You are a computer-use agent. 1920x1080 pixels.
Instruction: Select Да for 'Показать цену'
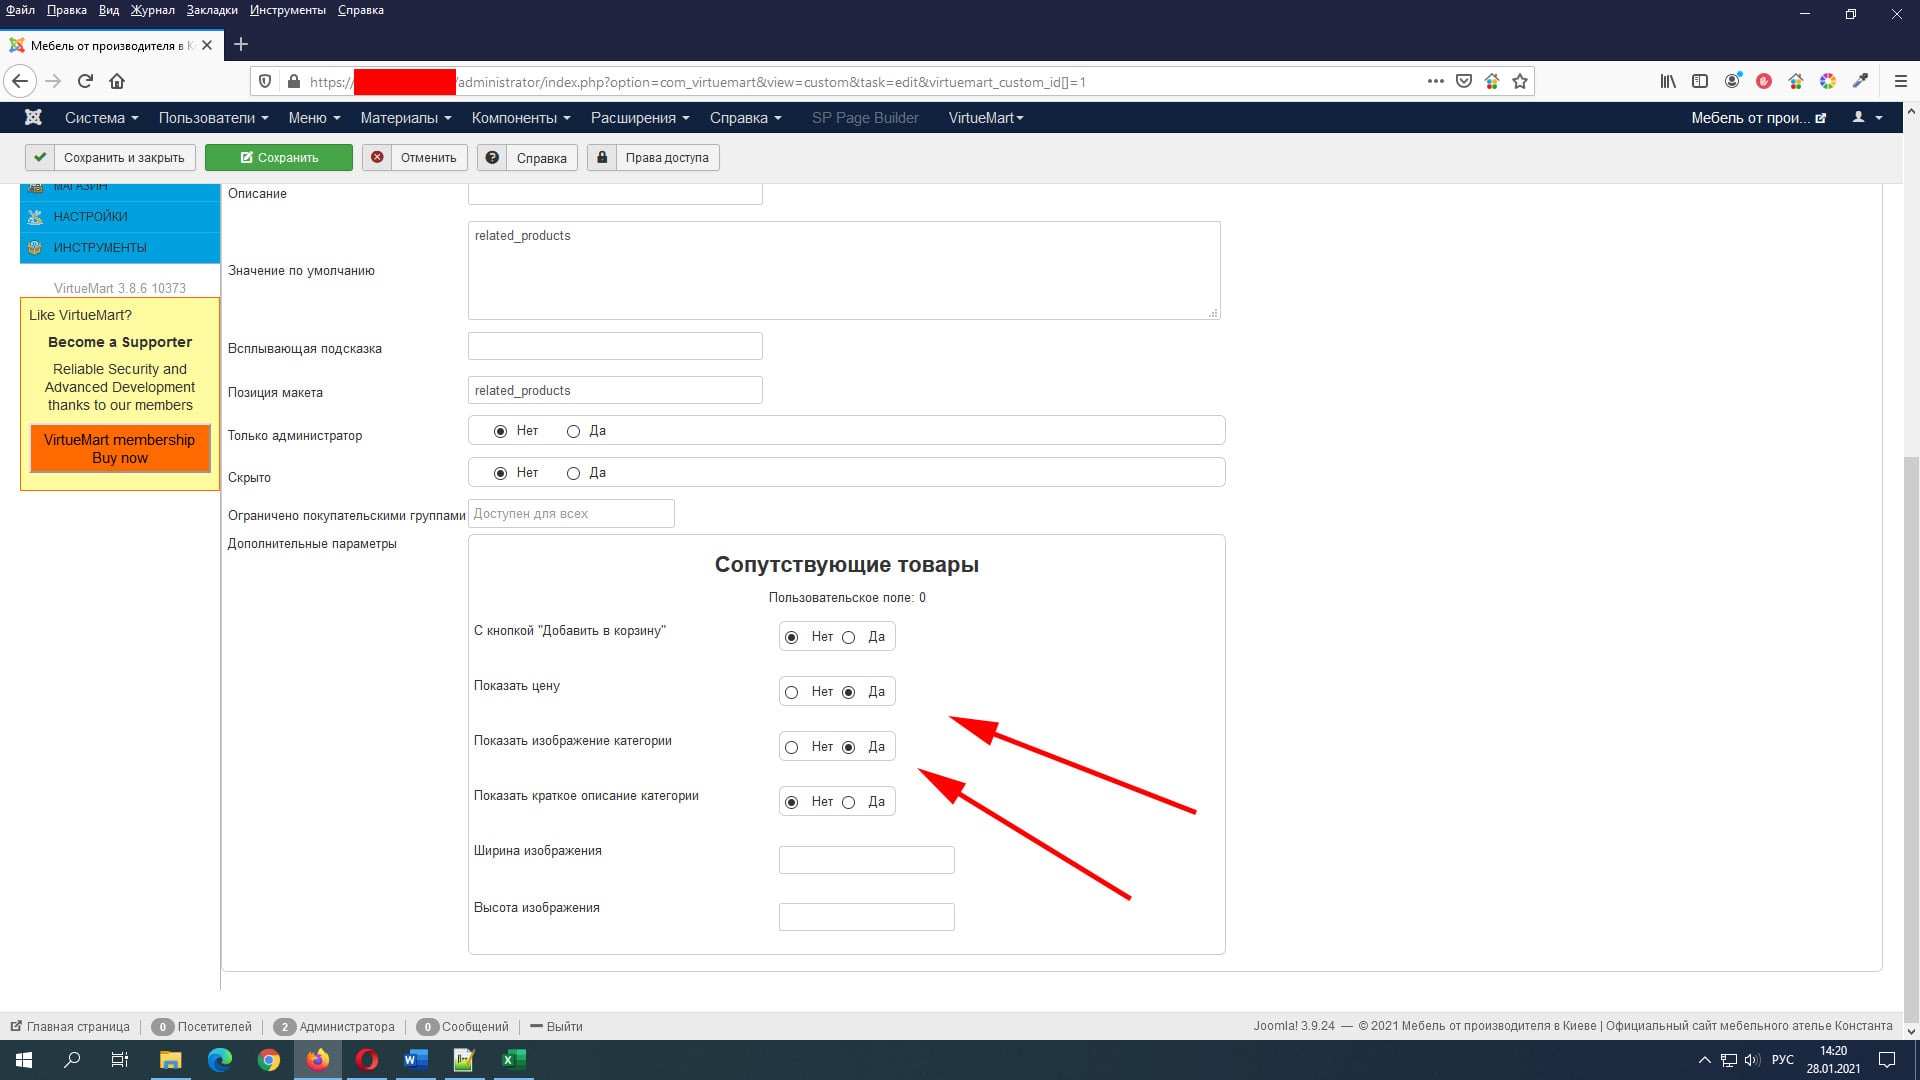pos(848,692)
